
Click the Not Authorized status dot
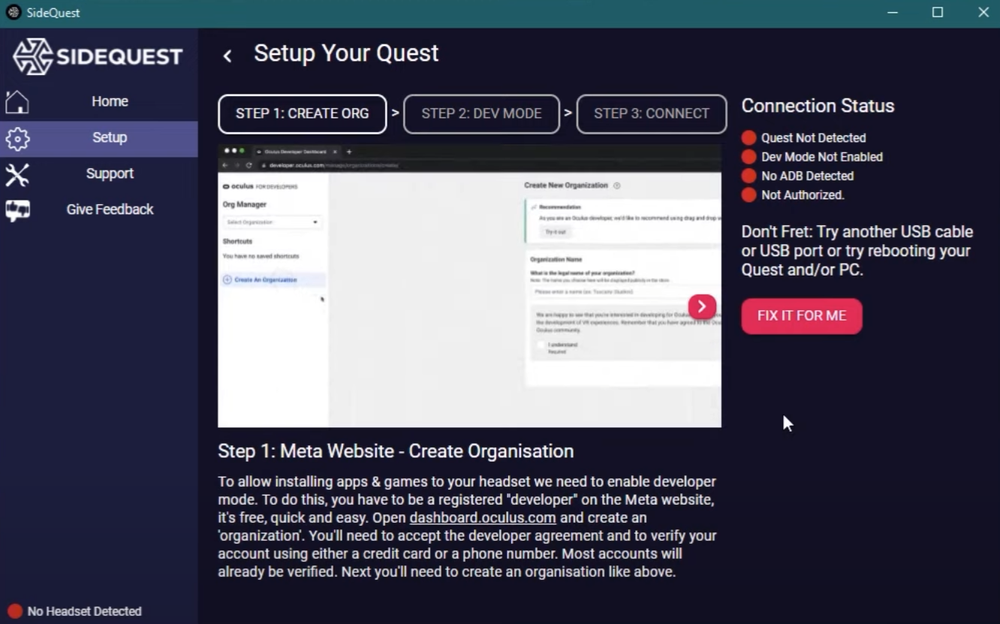tap(750, 195)
